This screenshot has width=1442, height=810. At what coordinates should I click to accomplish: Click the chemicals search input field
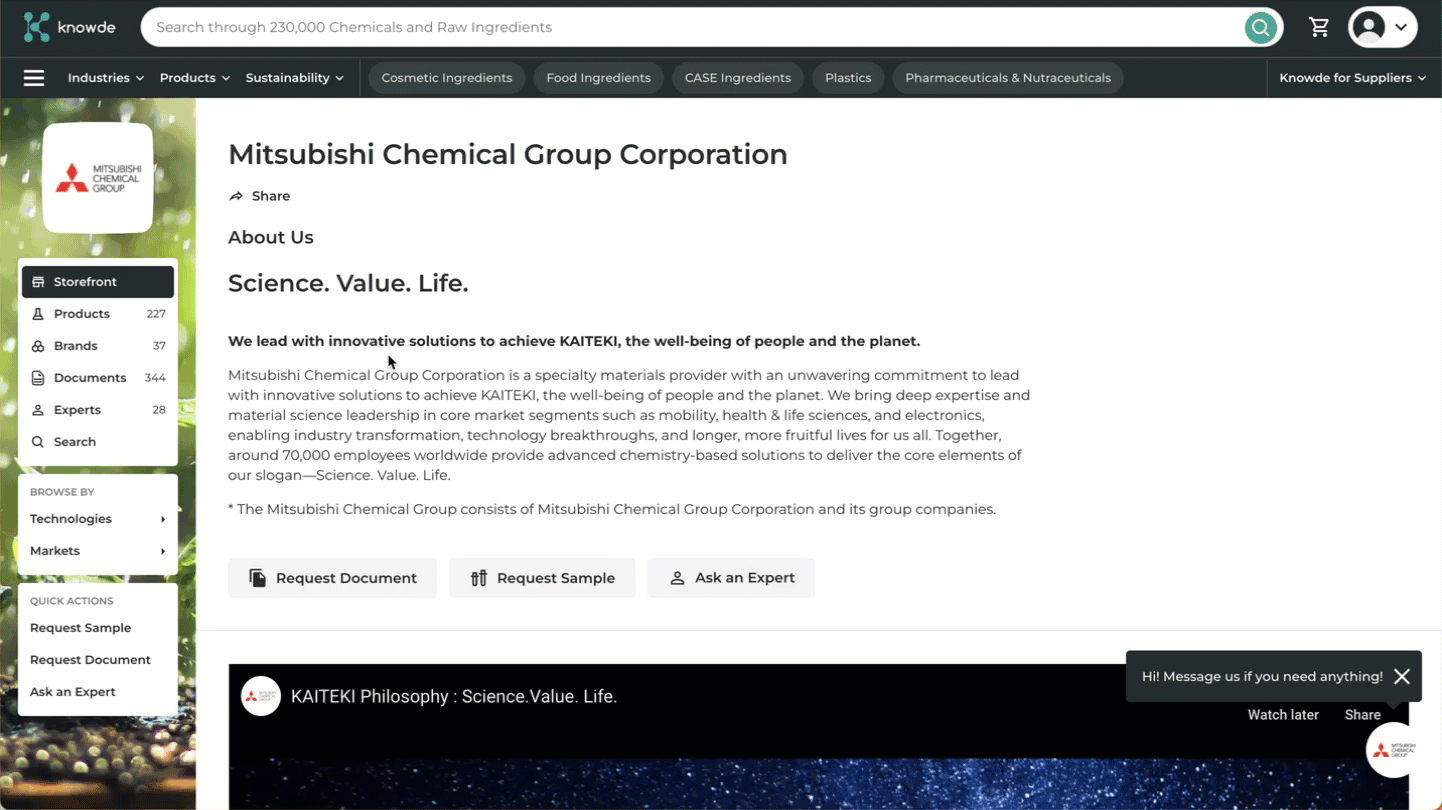coord(690,27)
